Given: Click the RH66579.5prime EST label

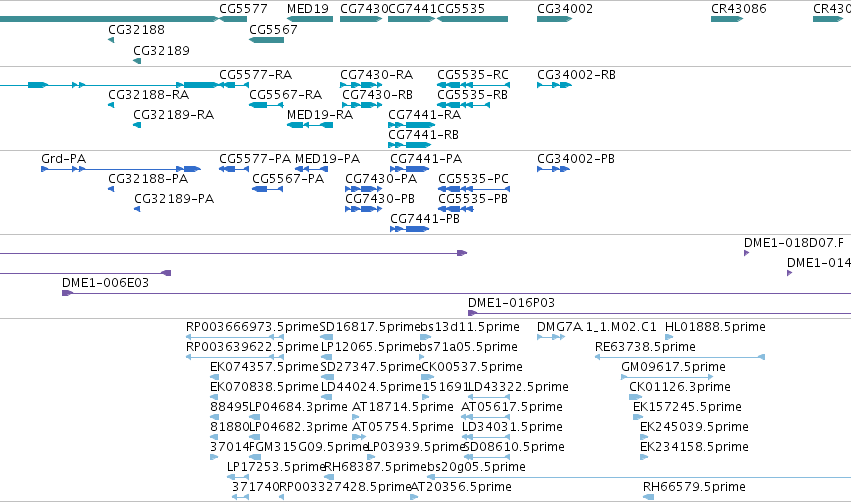Looking at the screenshot, I should 694,487.
